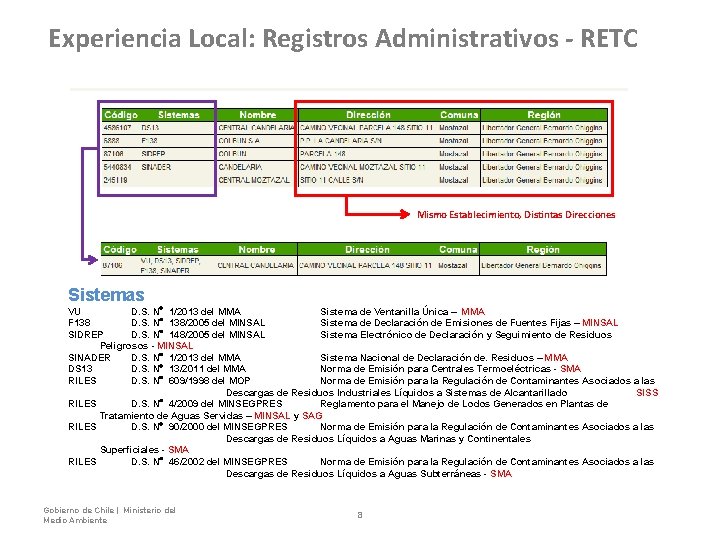
Task: Click code cell '4586107'
Action: click(x=118, y=128)
